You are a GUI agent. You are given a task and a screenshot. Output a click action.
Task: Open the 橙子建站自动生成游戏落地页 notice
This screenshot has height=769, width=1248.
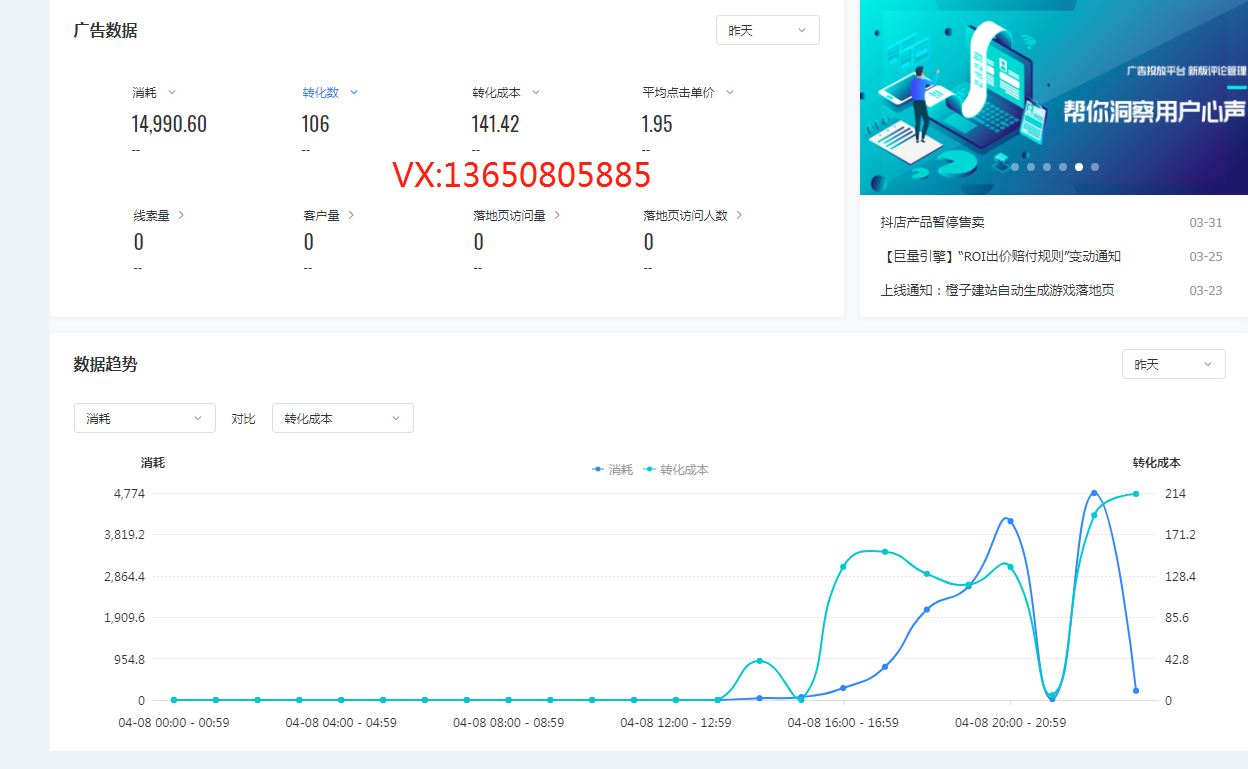click(x=997, y=290)
